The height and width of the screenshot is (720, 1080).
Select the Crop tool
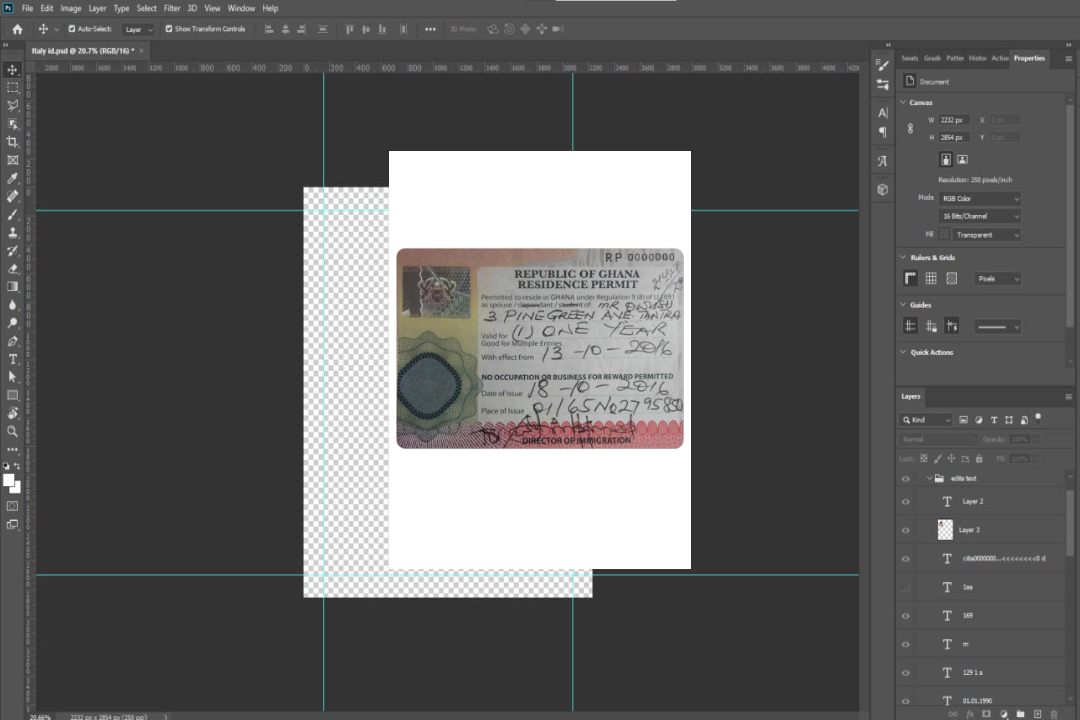click(13, 142)
